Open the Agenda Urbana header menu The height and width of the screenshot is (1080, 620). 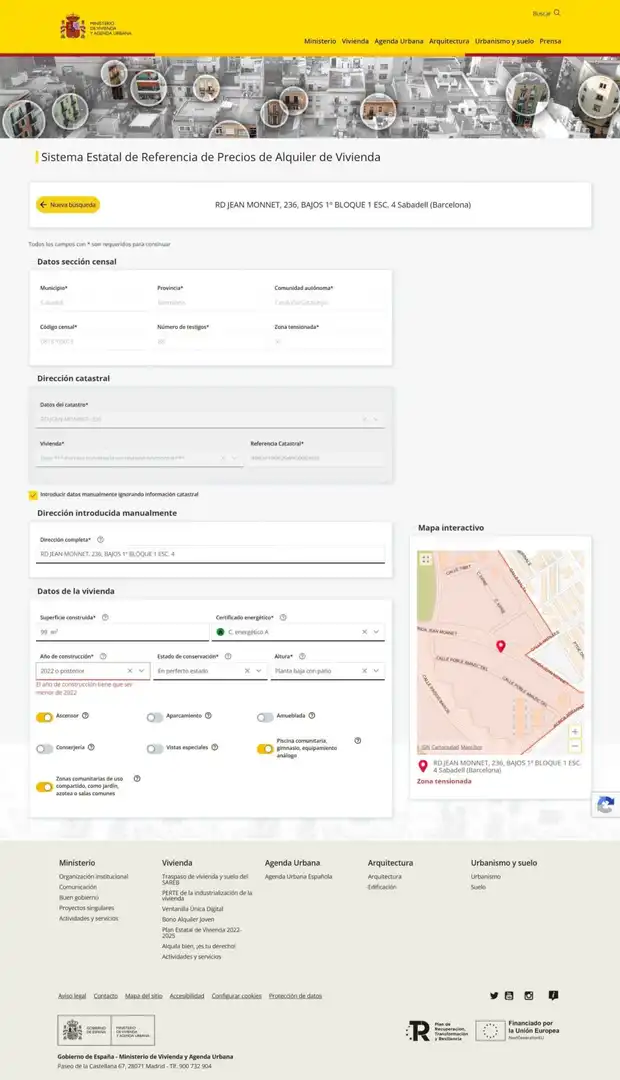399,41
